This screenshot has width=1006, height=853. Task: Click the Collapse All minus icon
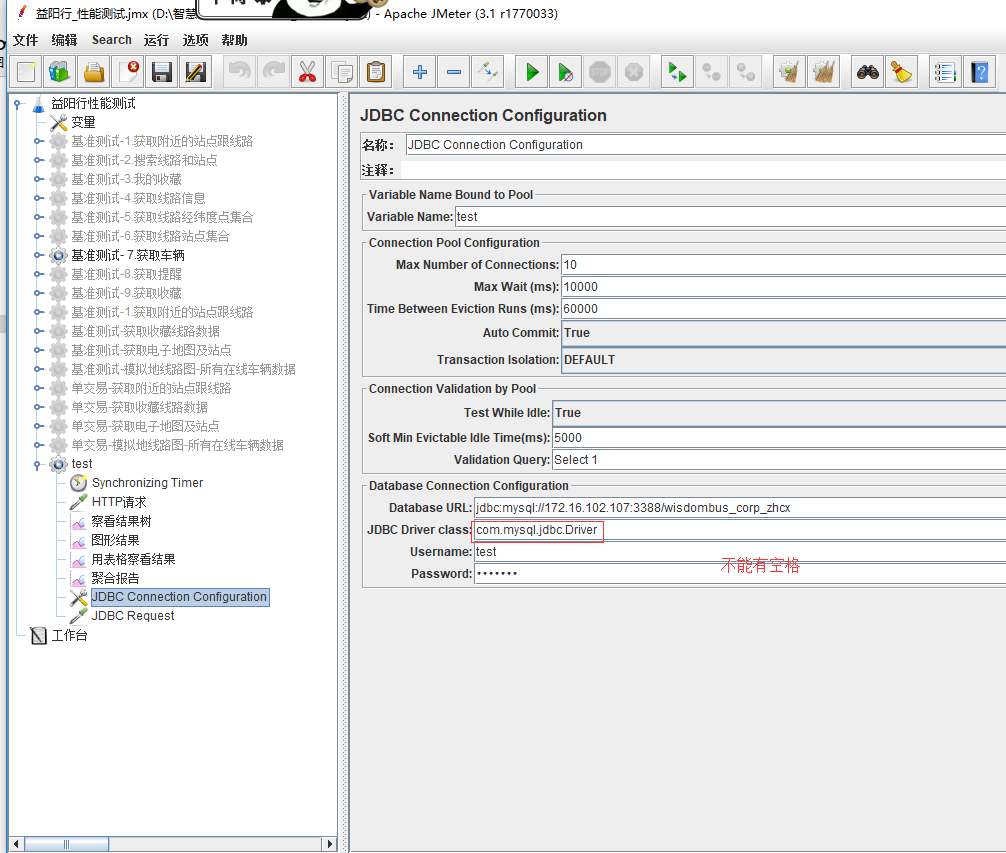pyautogui.click(x=454, y=72)
